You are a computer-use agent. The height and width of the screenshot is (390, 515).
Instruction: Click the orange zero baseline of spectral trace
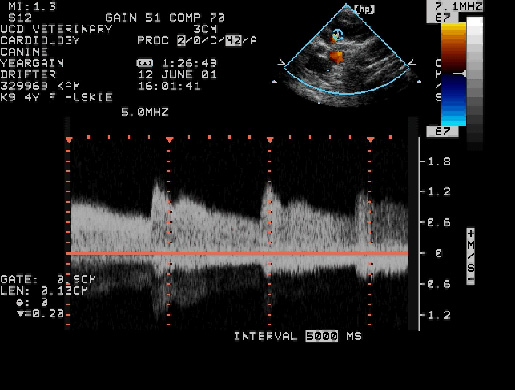[x=237, y=254]
